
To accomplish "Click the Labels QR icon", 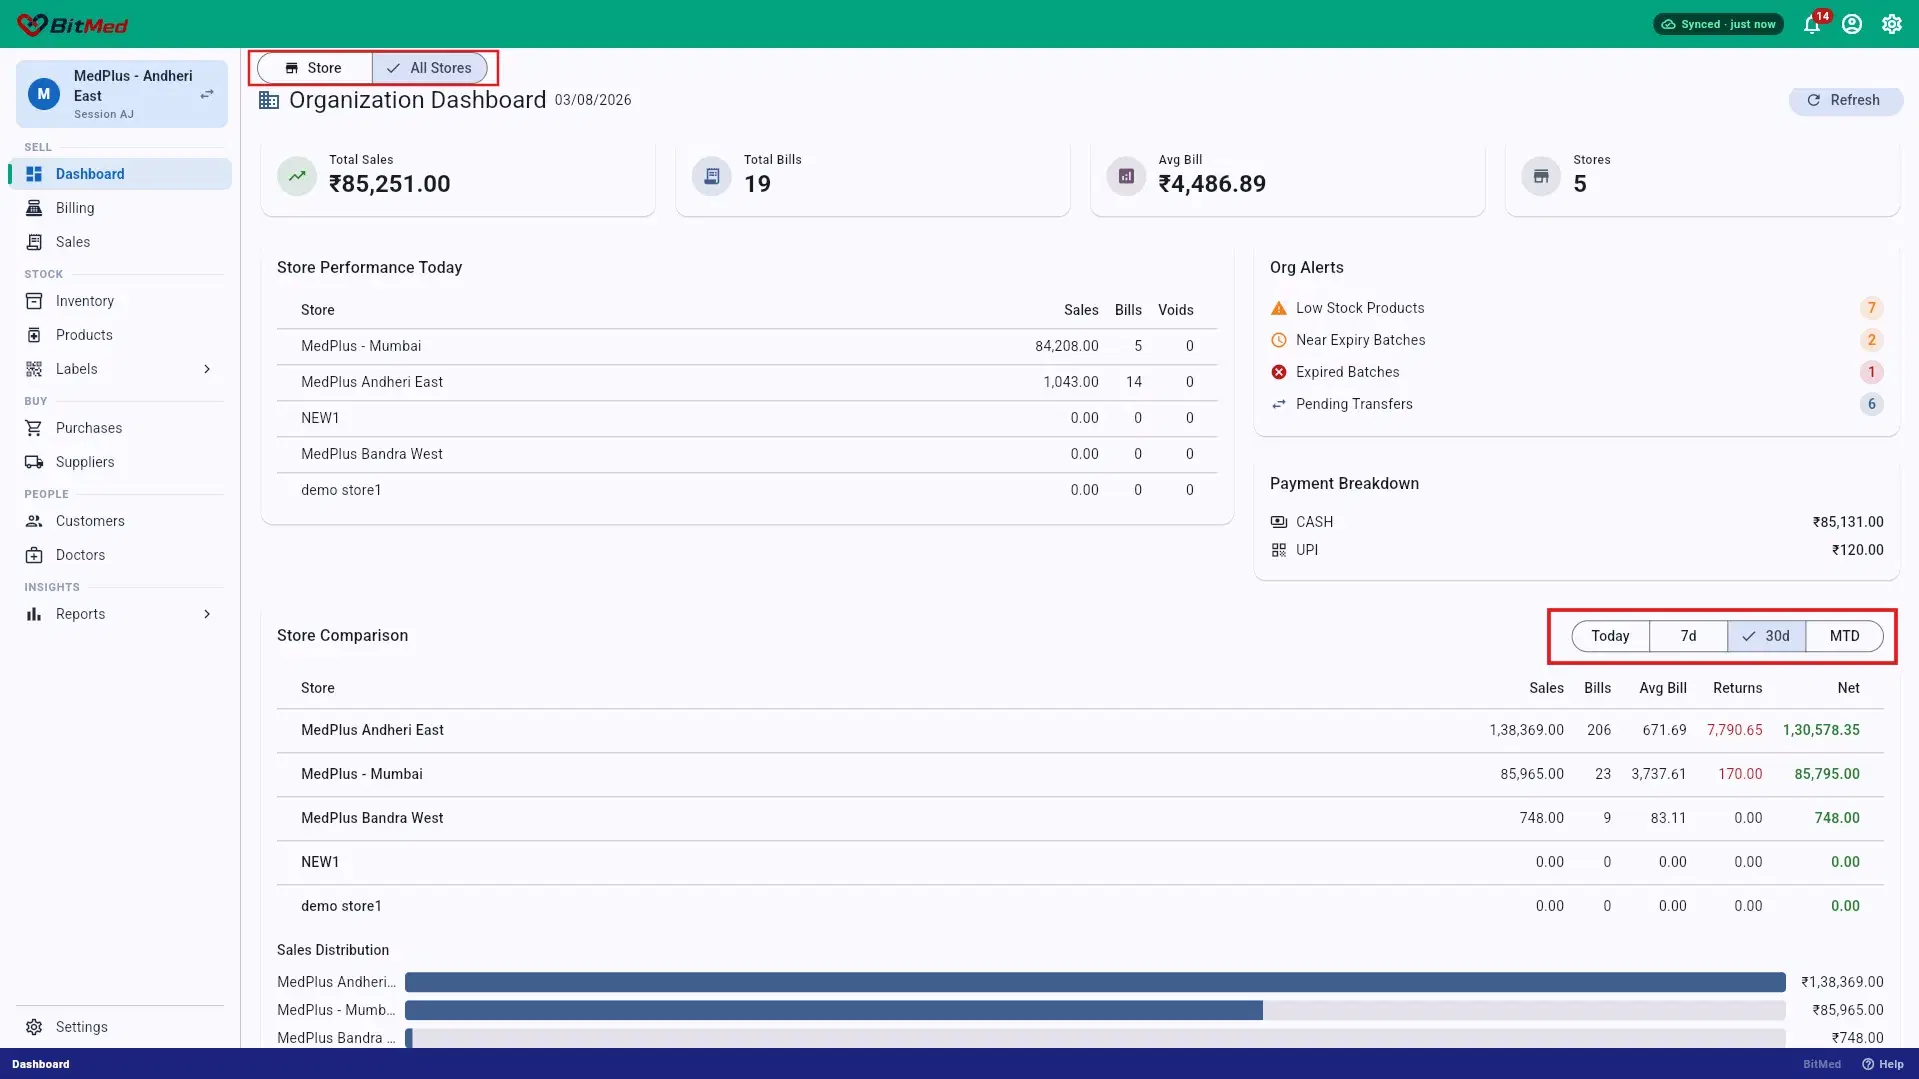I will point(34,369).
